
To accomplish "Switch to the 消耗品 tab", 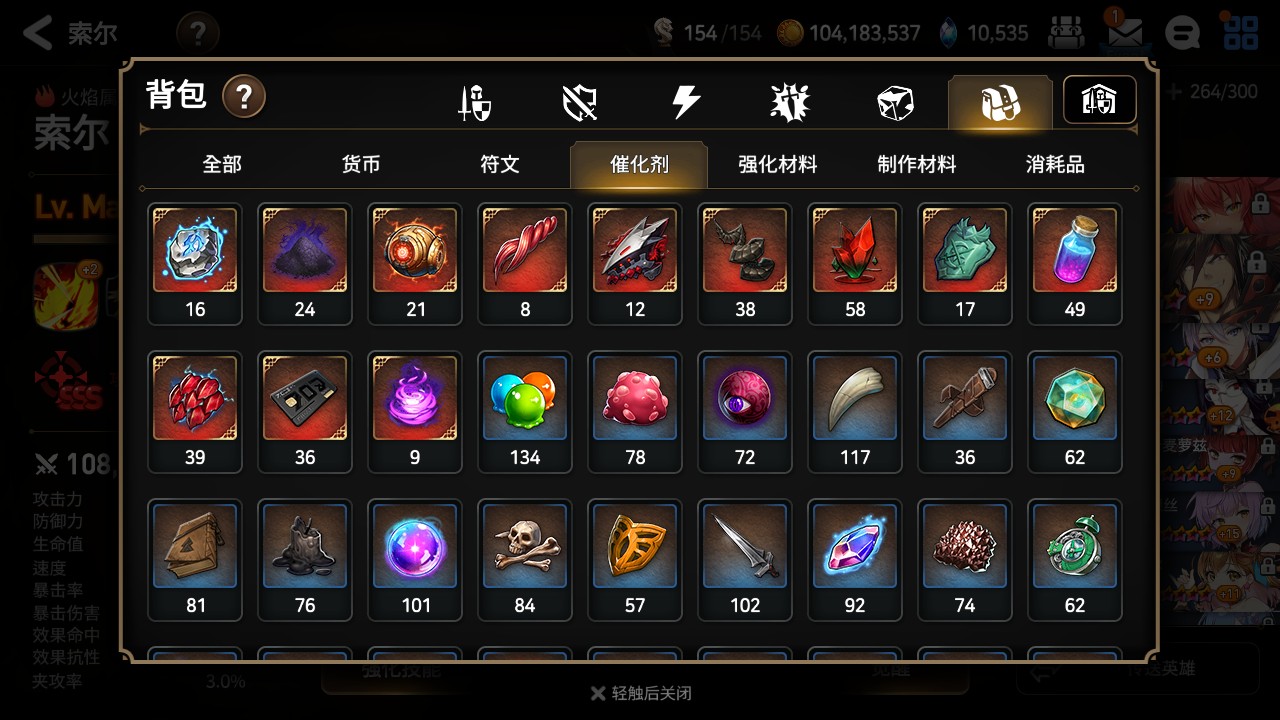I will pyautogui.click(x=1055, y=164).
